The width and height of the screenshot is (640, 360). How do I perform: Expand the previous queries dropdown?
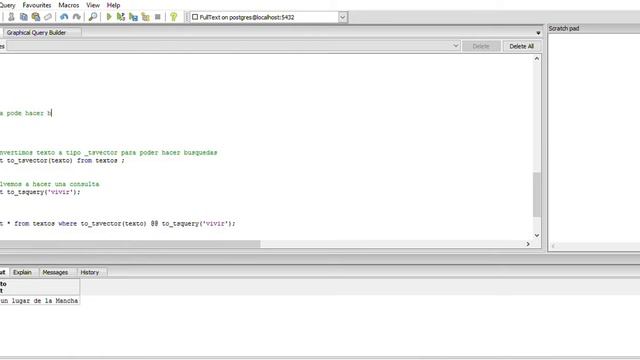[456, 46]
